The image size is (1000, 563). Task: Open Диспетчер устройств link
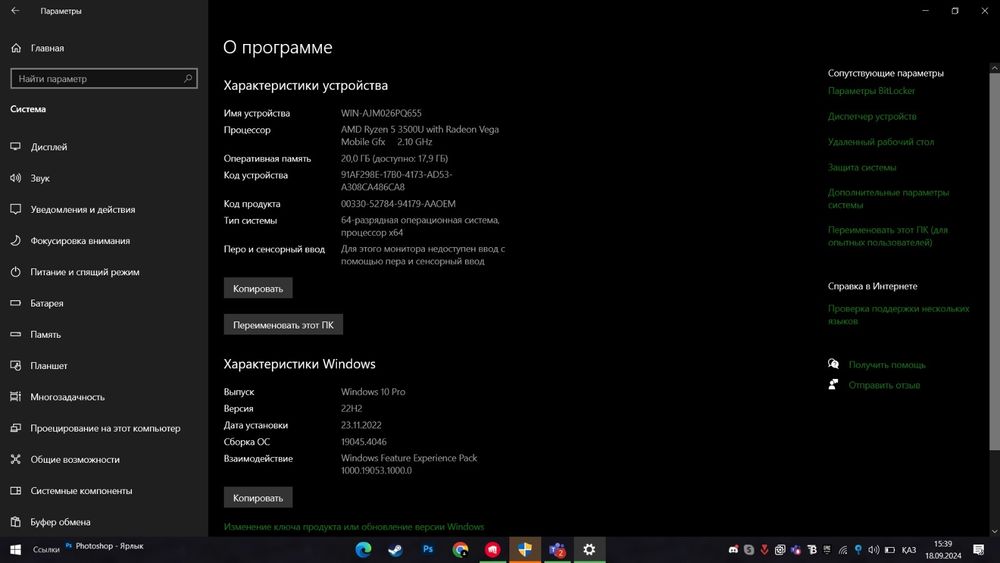872,116
